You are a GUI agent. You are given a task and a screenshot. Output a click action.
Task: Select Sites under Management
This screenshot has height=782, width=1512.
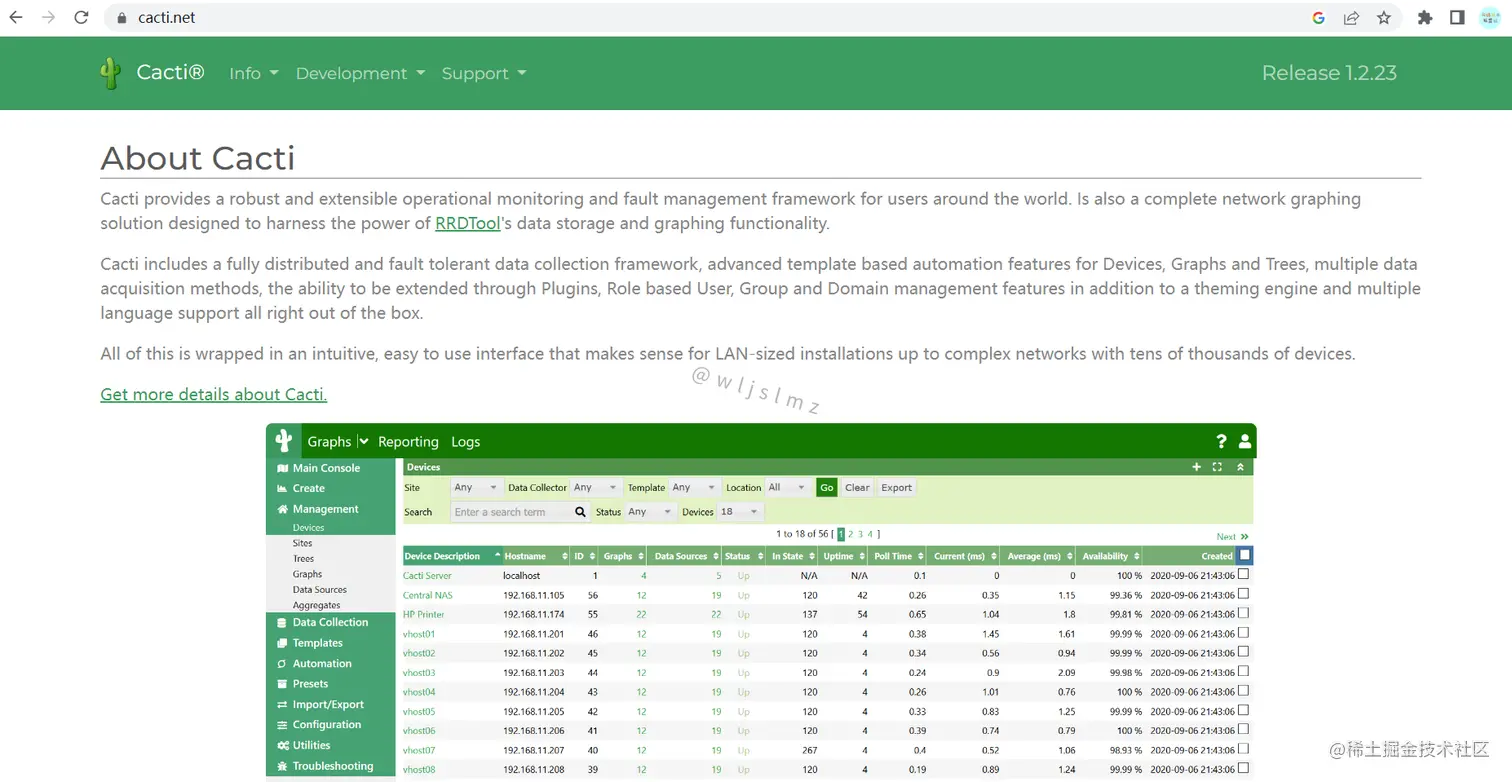[x=302, y=543]
